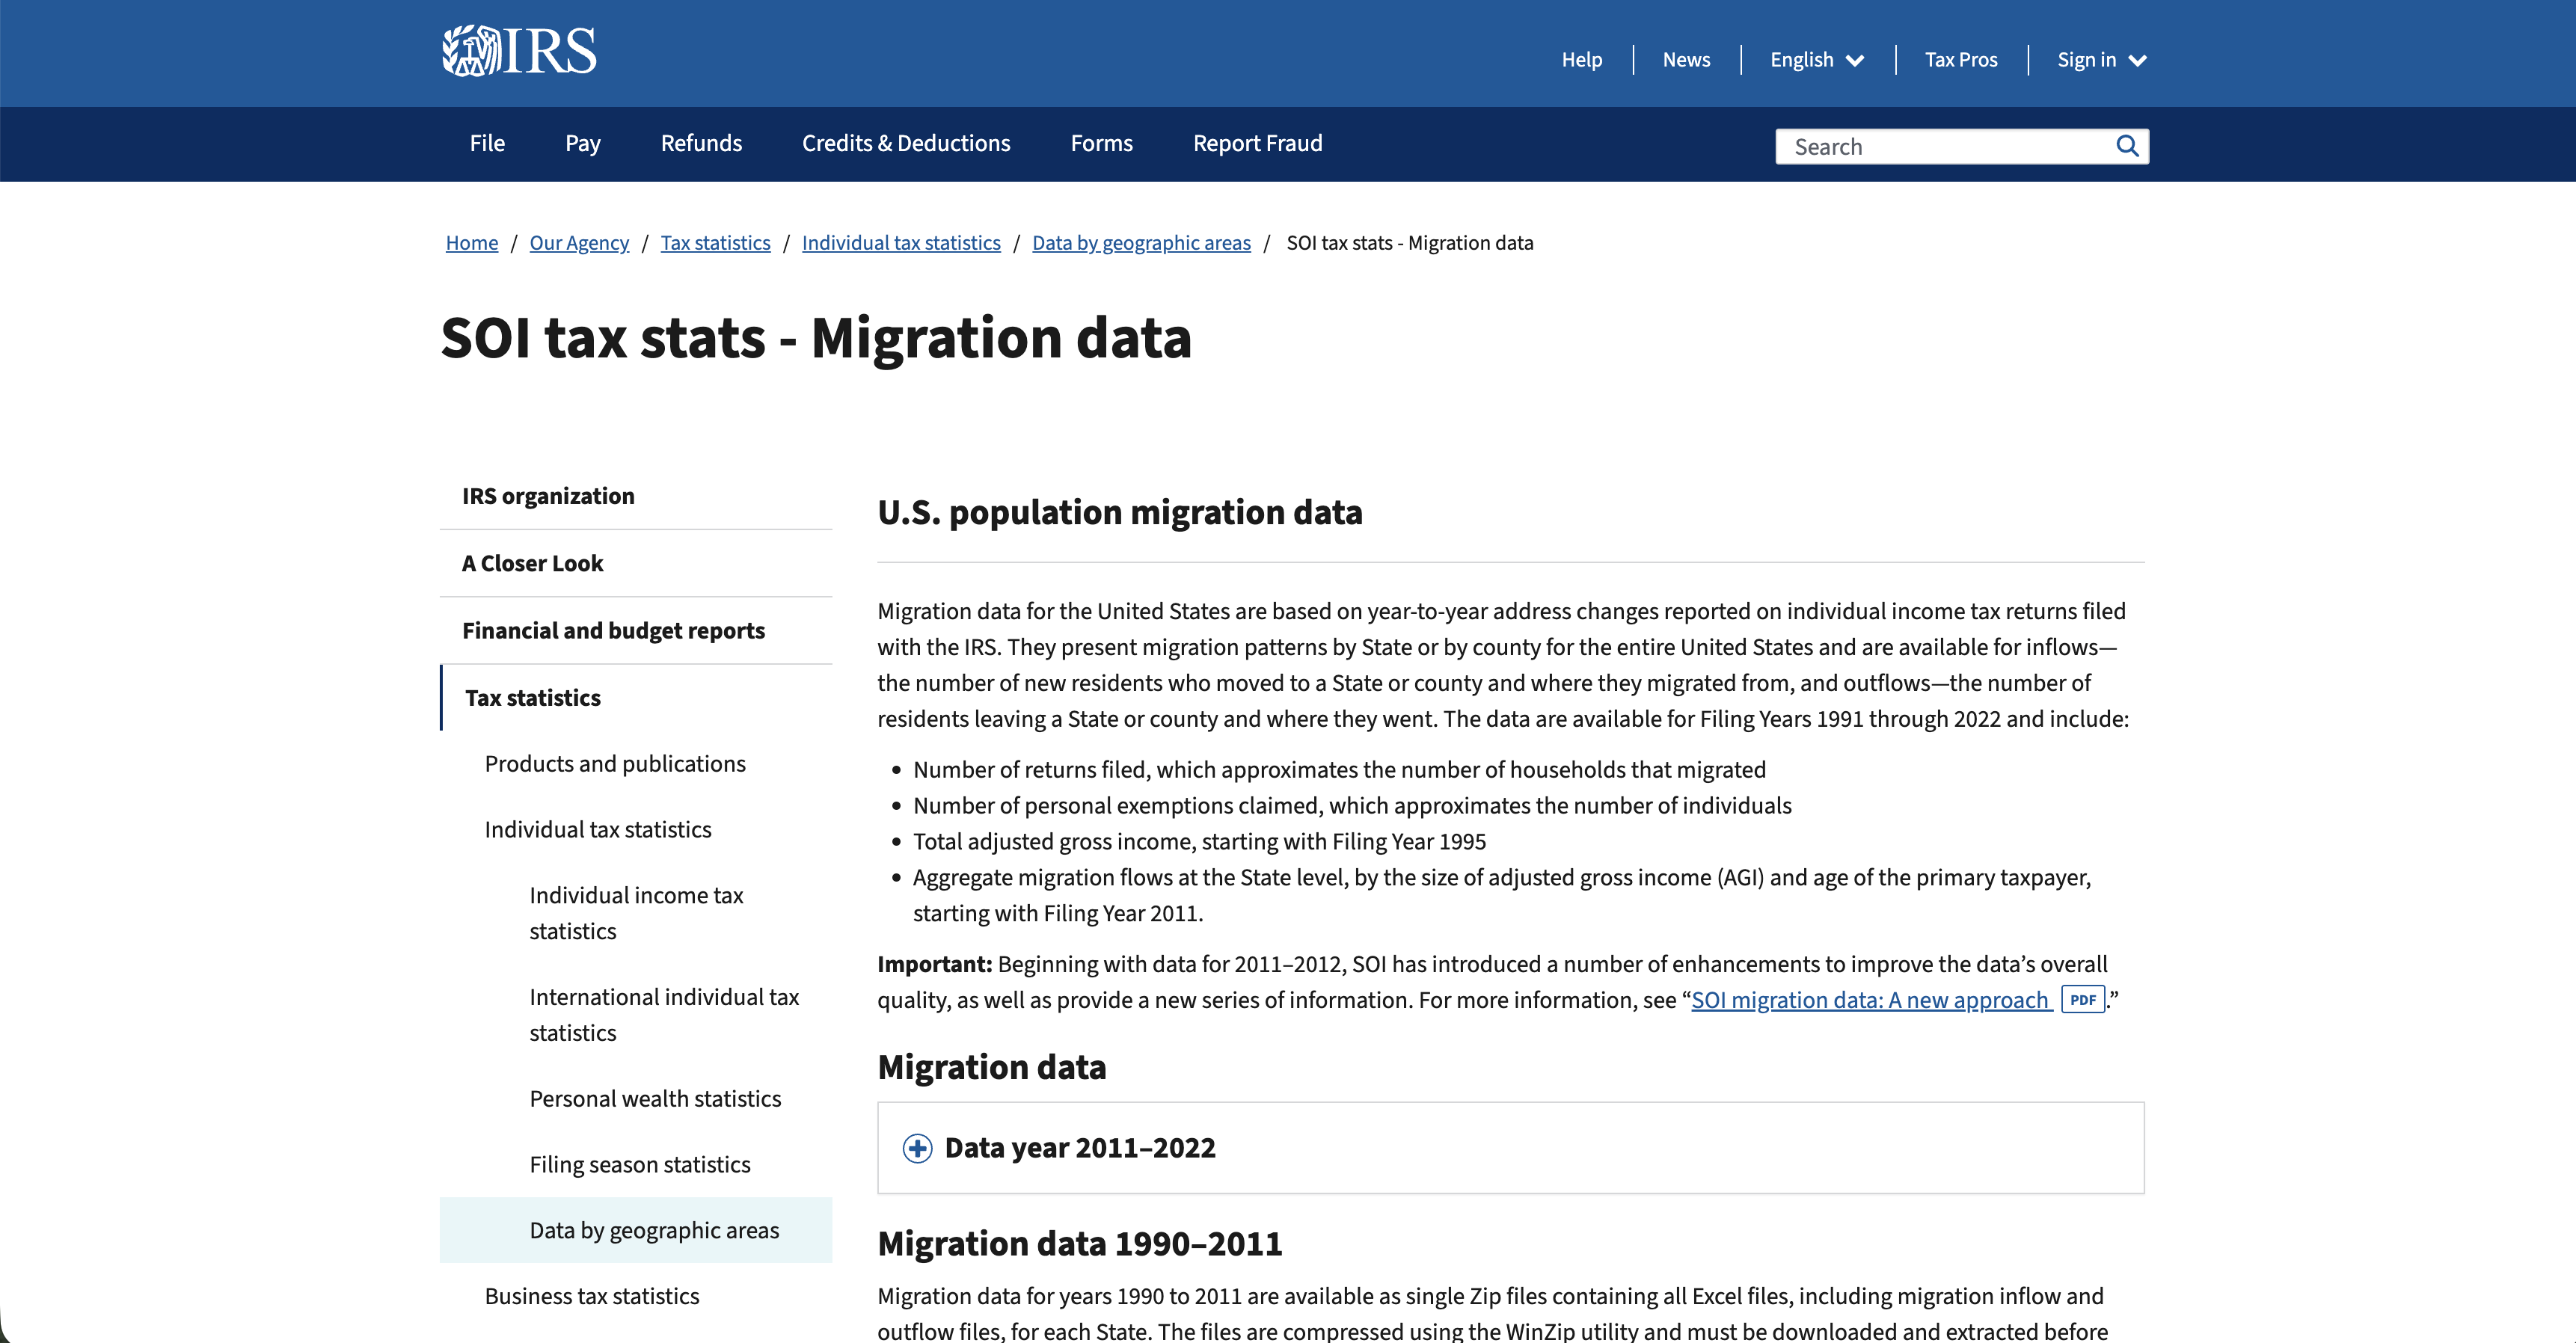Open Financial and budget reports section
This screenshot has width=2576, height=1343.
coord(613,631)
